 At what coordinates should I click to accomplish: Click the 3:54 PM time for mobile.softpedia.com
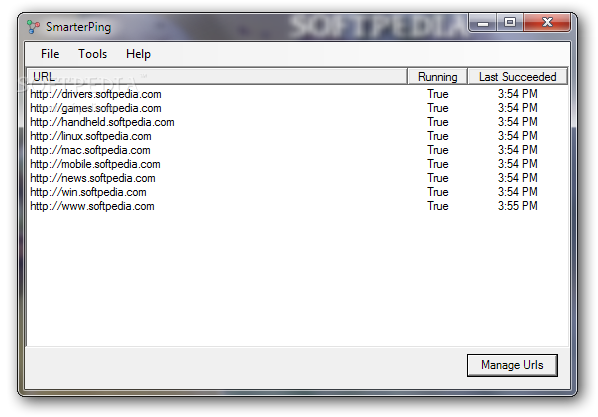coord(518,164)
